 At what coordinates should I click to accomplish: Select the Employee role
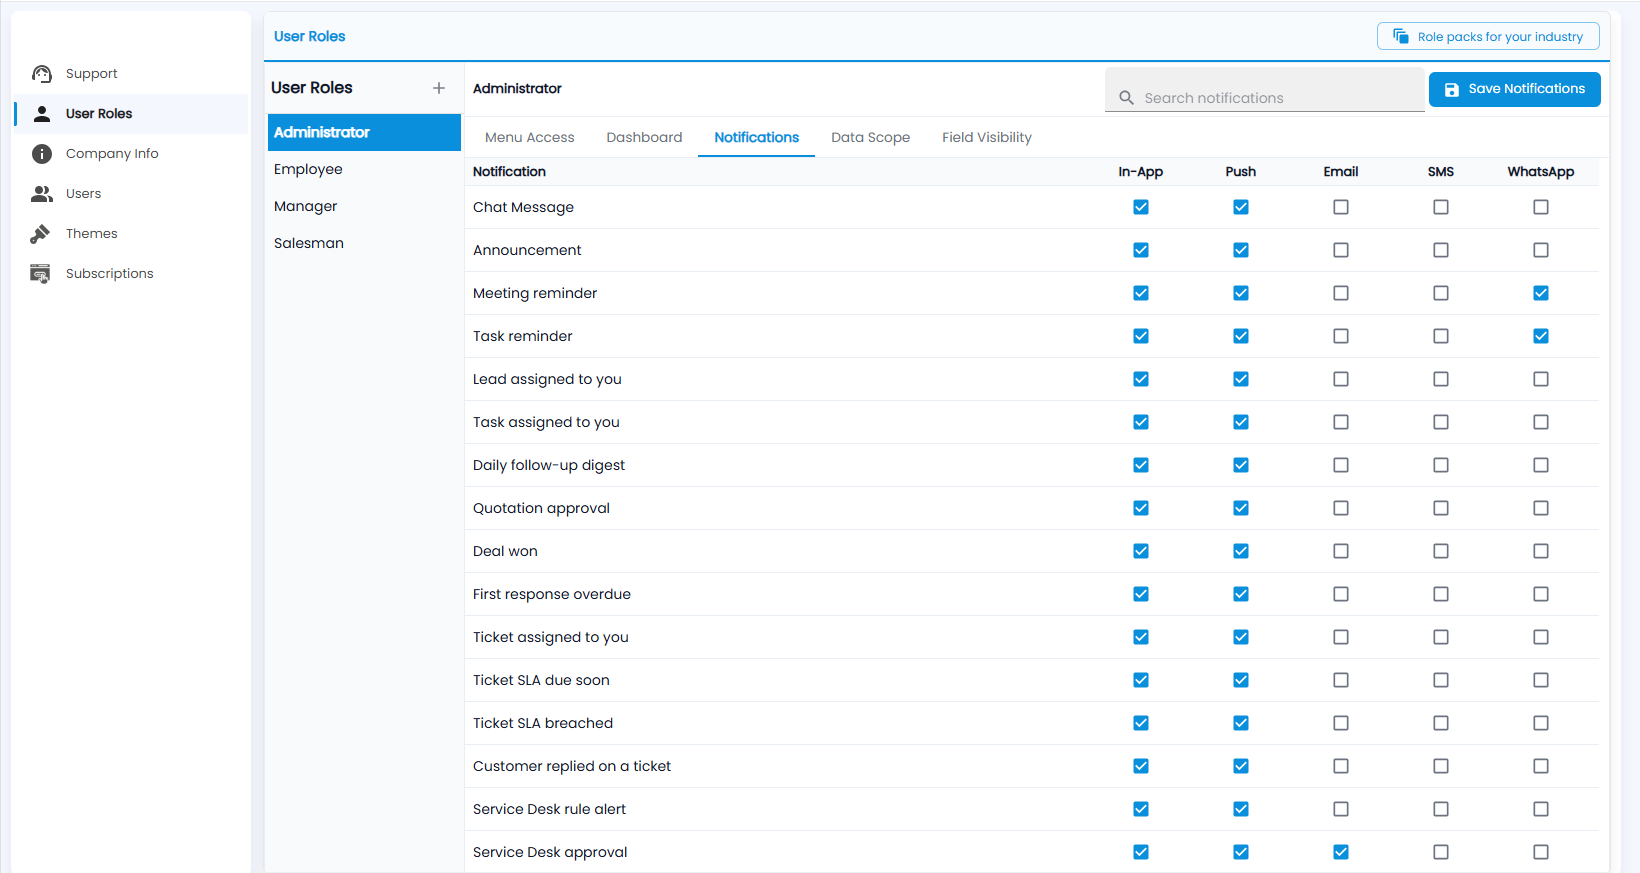[364, 170]
